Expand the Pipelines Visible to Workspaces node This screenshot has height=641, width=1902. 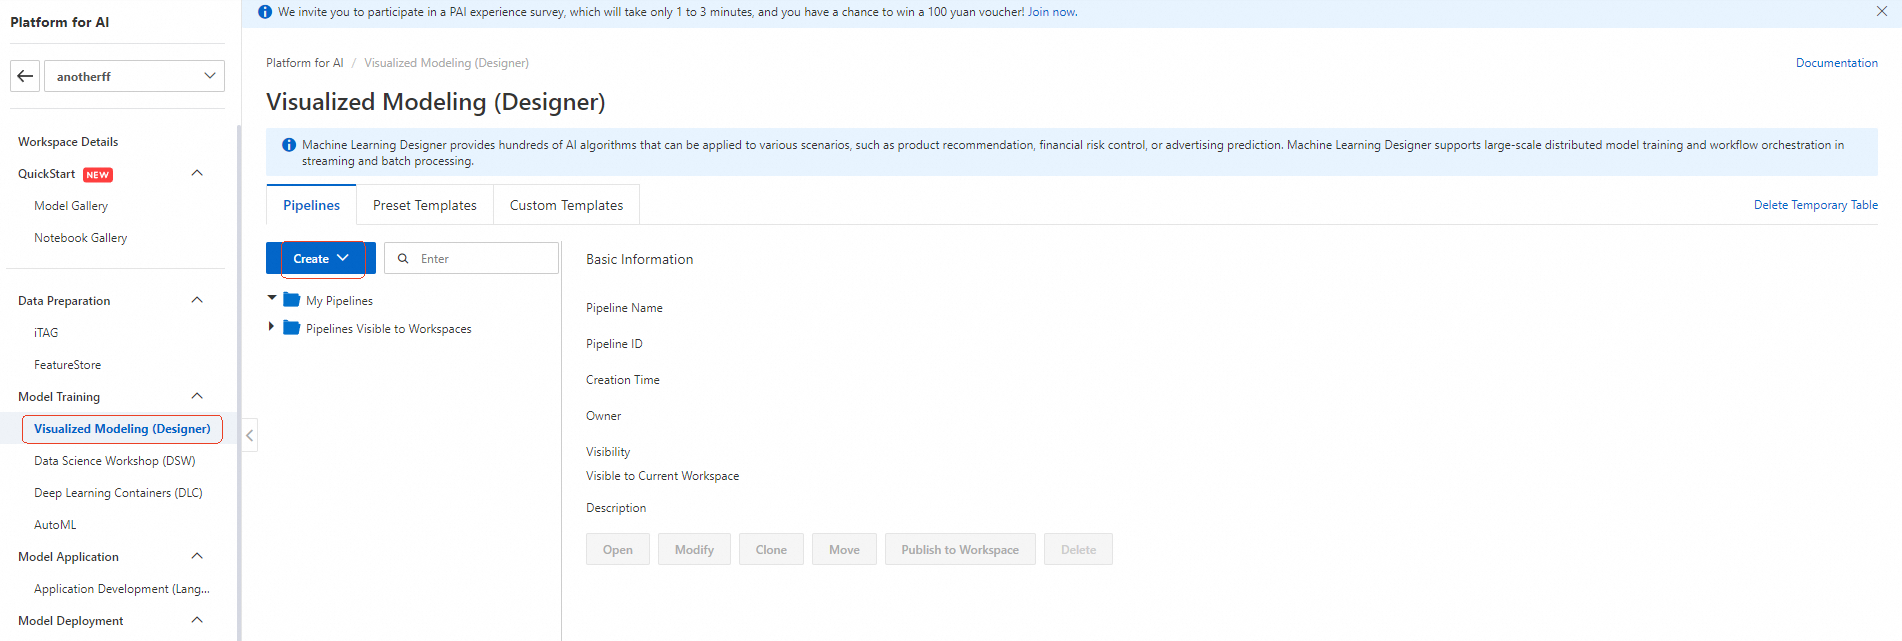[272, 327]
